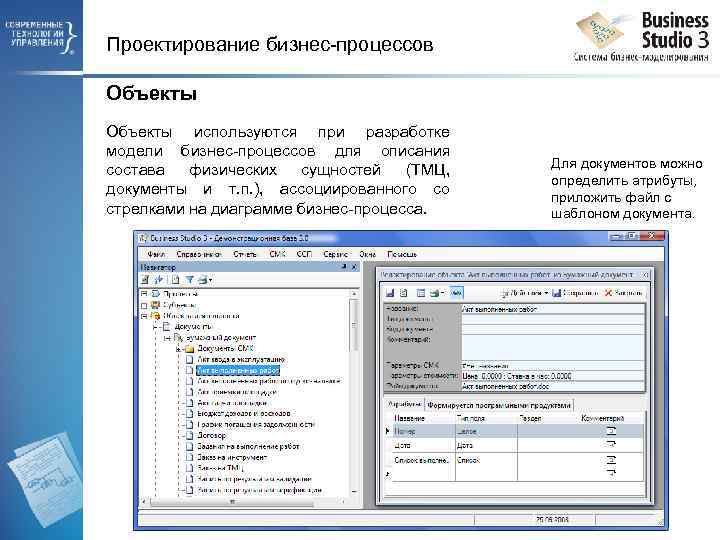This screenshot has height=540, width=720.
Task: Switch to the Атрибуты tab
Action: [x=404, y=405]
